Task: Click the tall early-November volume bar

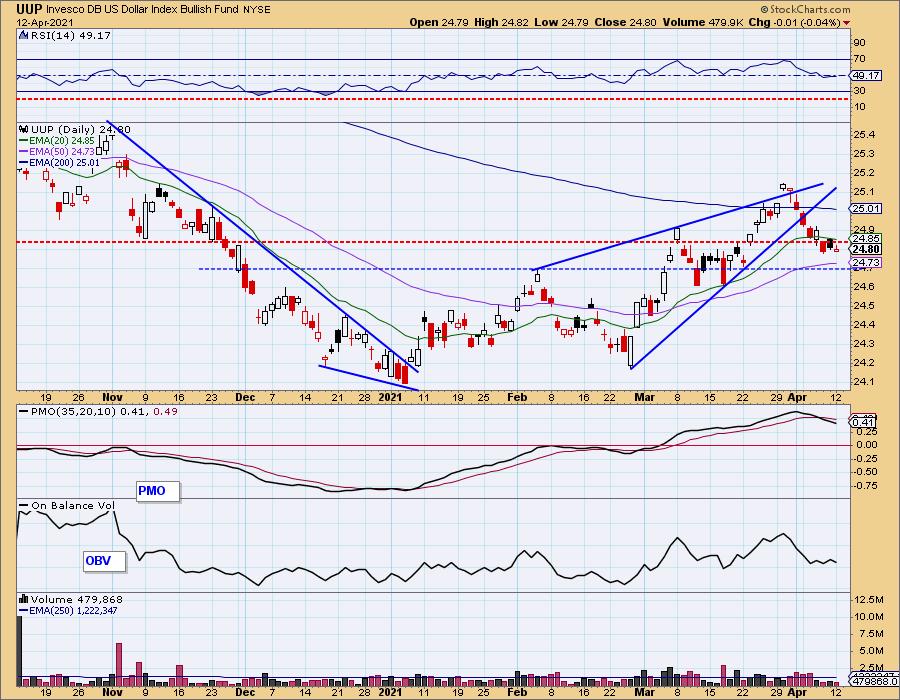Action: pyautogui.click(x=119, y=664)
